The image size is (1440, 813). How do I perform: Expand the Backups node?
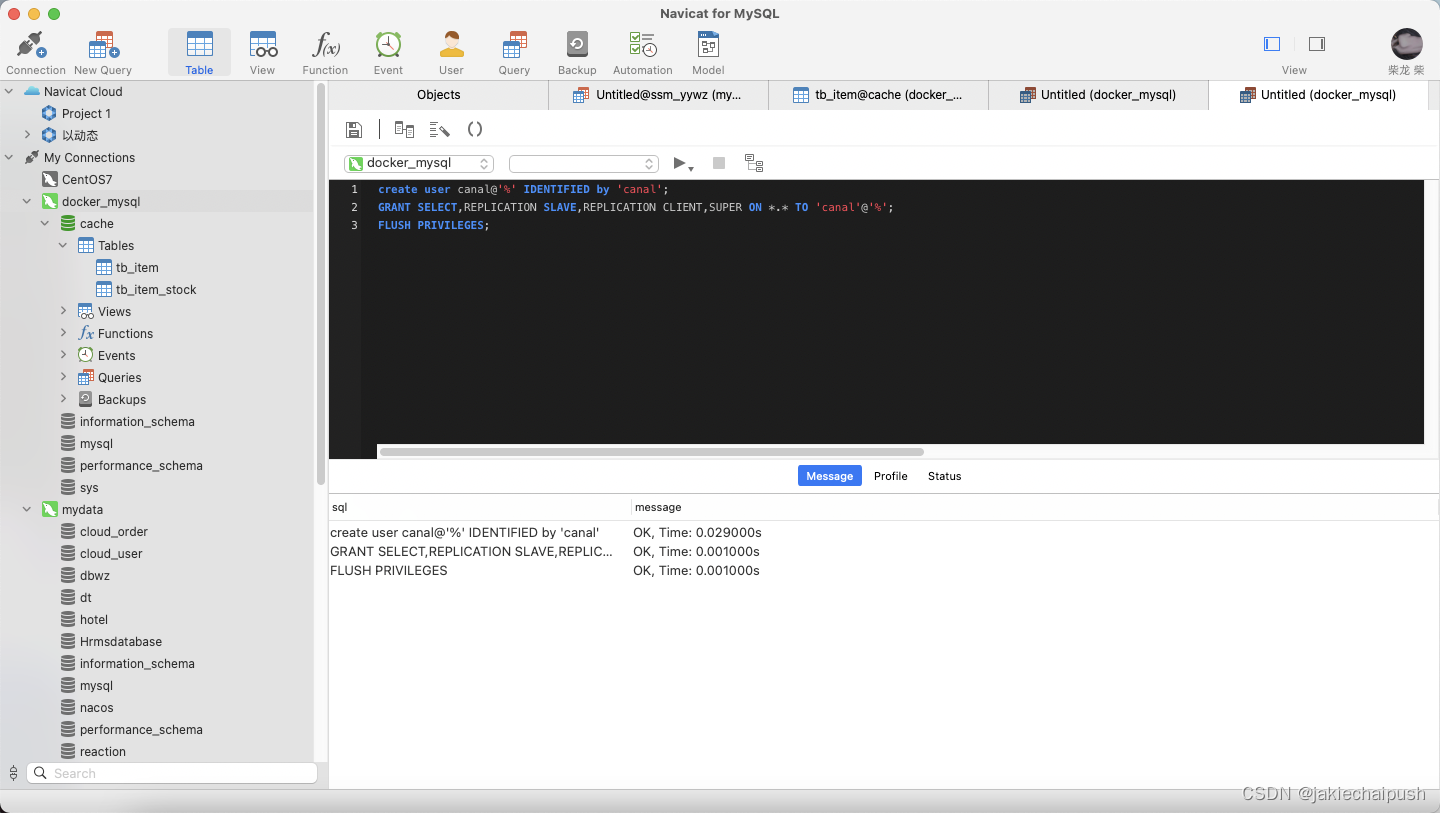(x=63, y=399)
